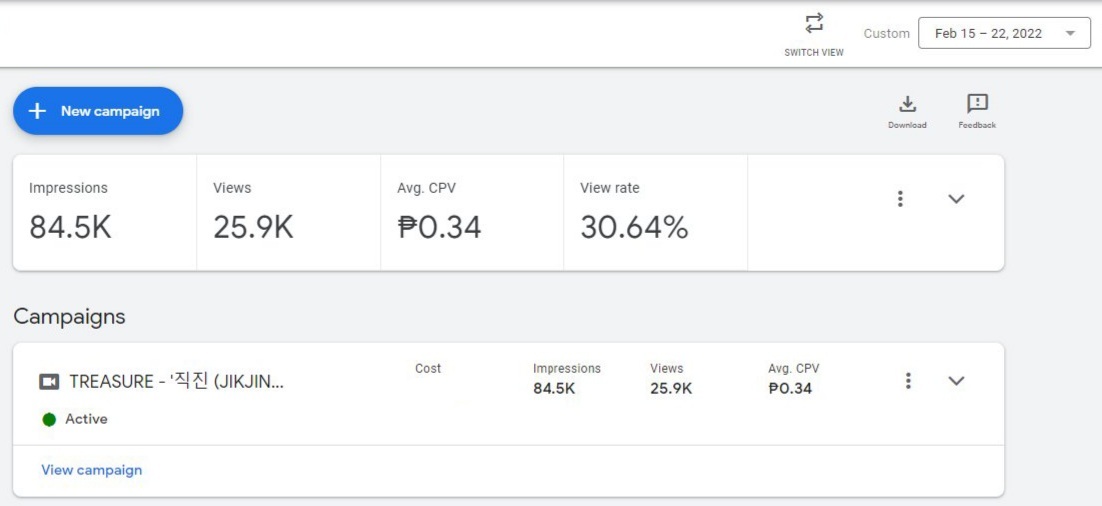This screenshot has height=506, width=1102.
Task: Expand the metrics summary card chevron
Action: point(956,199)
